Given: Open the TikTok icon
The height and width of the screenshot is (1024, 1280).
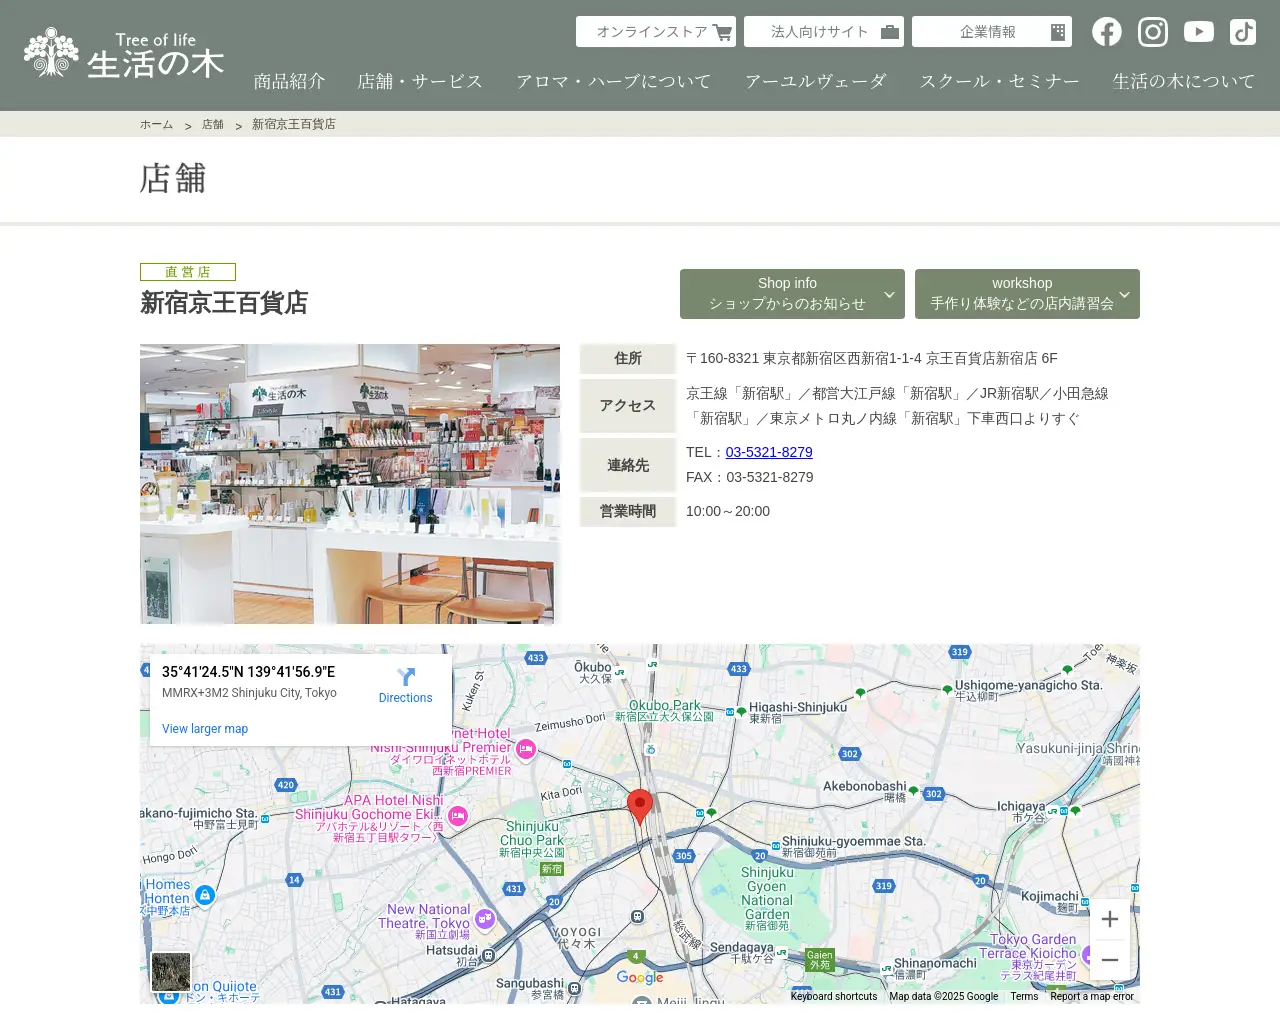Looking at the screenshot, I should [1242, 31].
